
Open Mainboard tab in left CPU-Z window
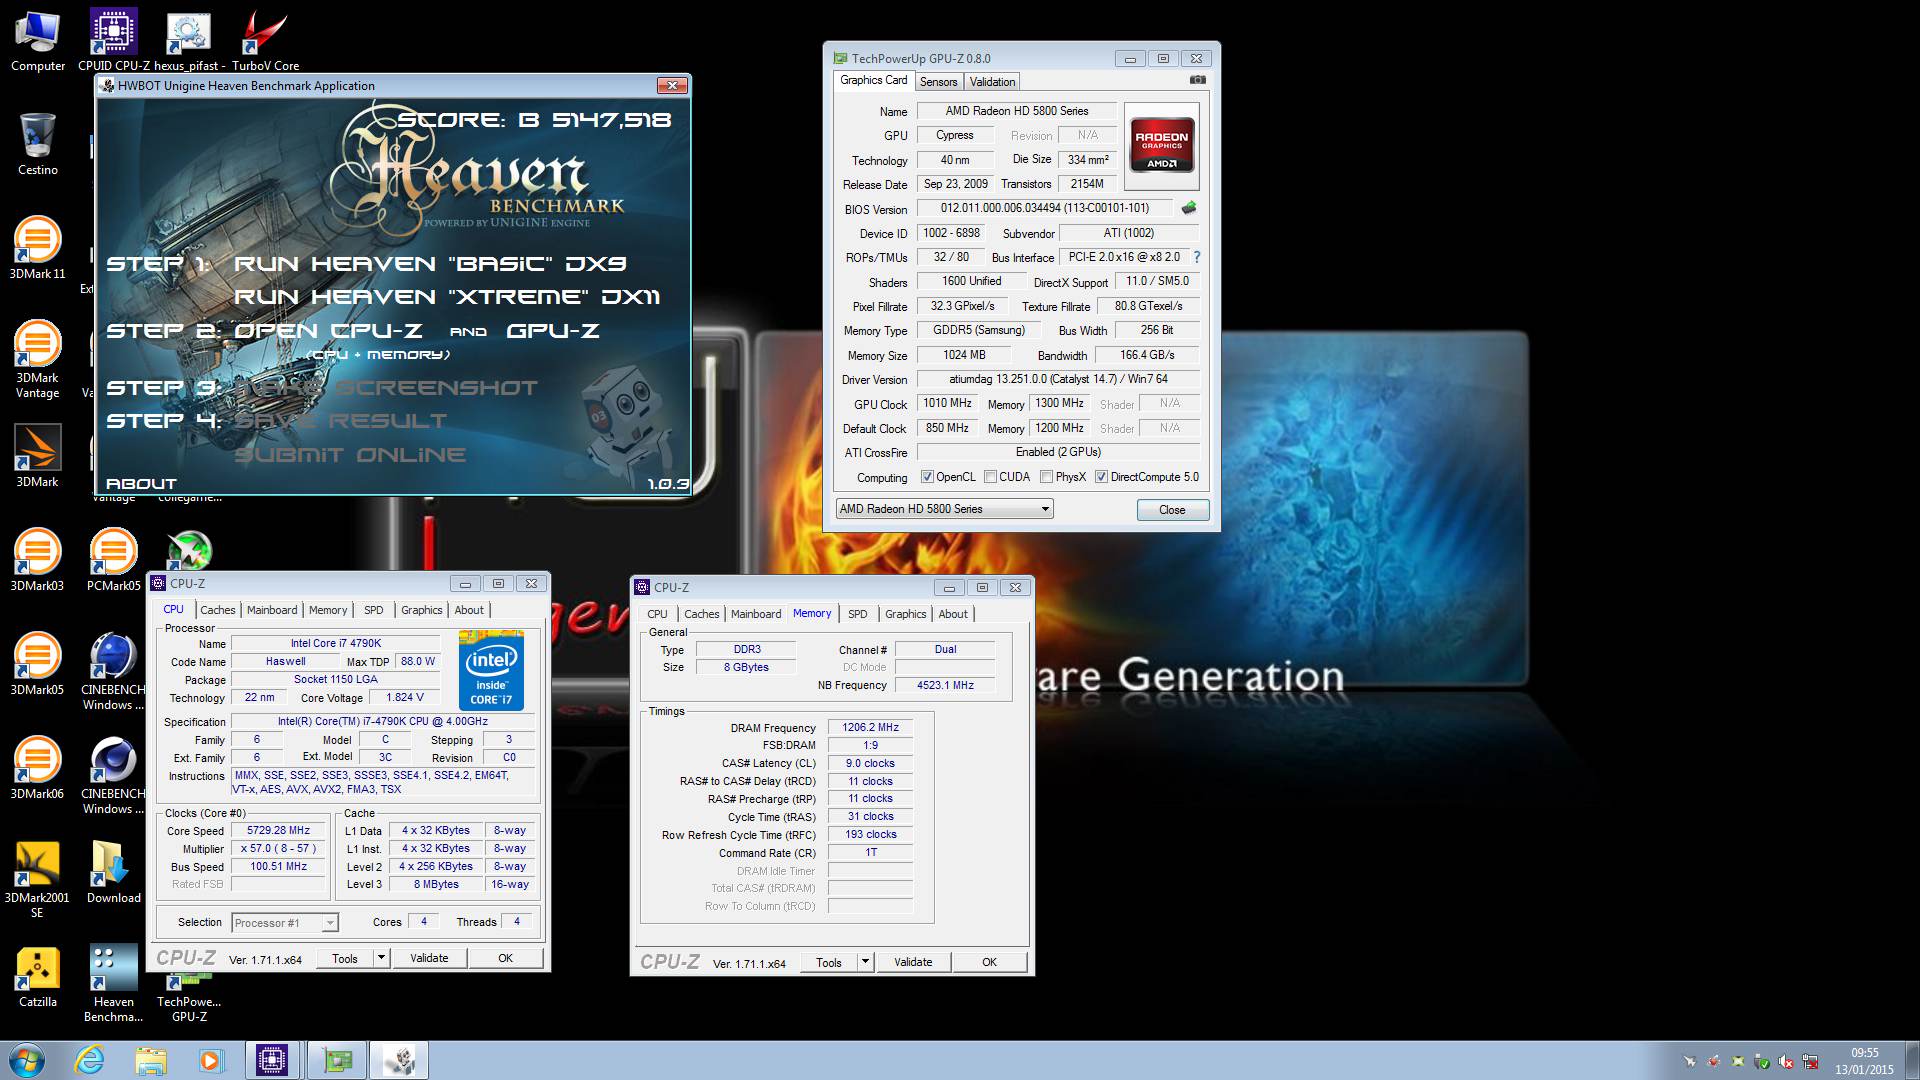pyautogui.click(x=272, y=610)
